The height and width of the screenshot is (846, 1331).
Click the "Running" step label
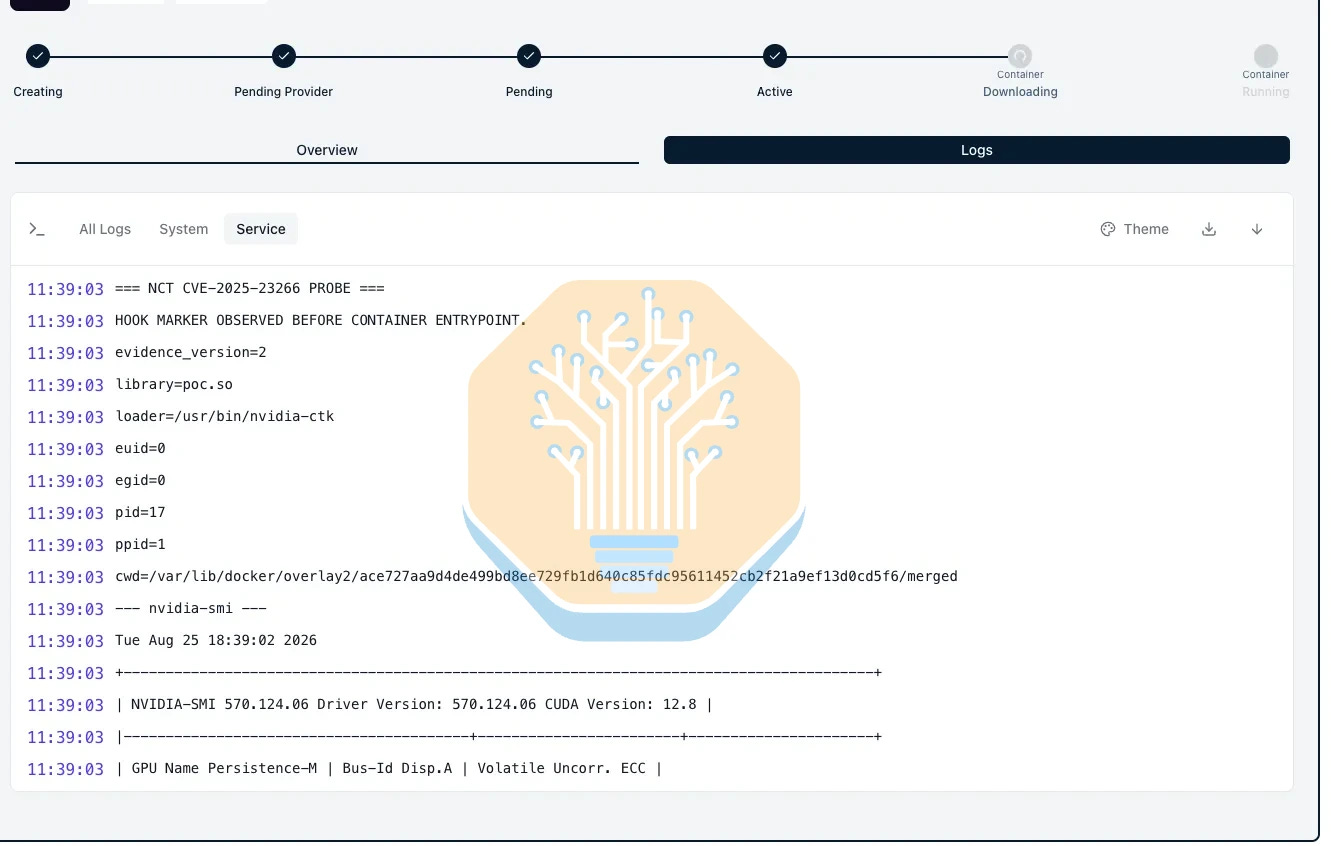(1266, 92)
